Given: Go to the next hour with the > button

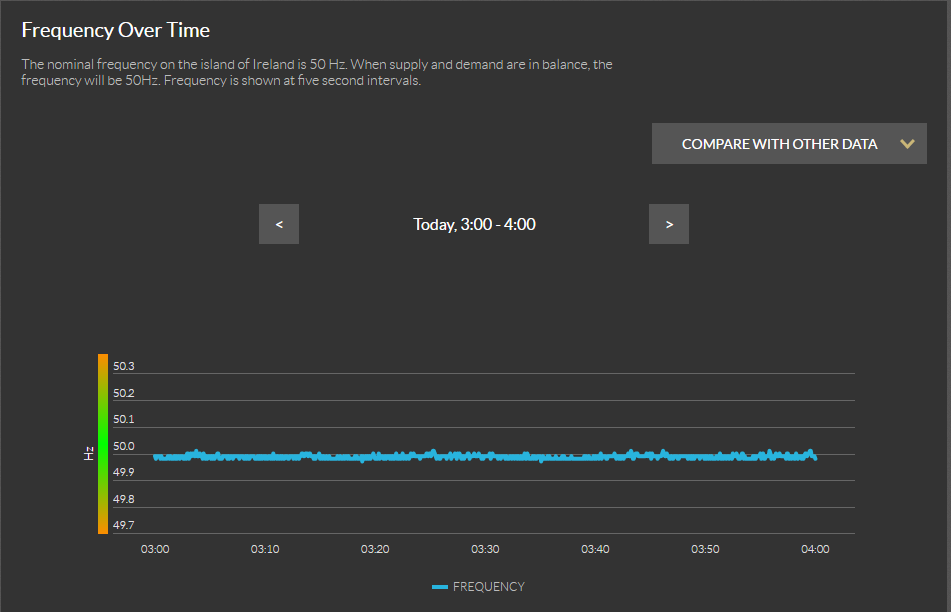Looking at the screenshot, I should click(669, 224).
